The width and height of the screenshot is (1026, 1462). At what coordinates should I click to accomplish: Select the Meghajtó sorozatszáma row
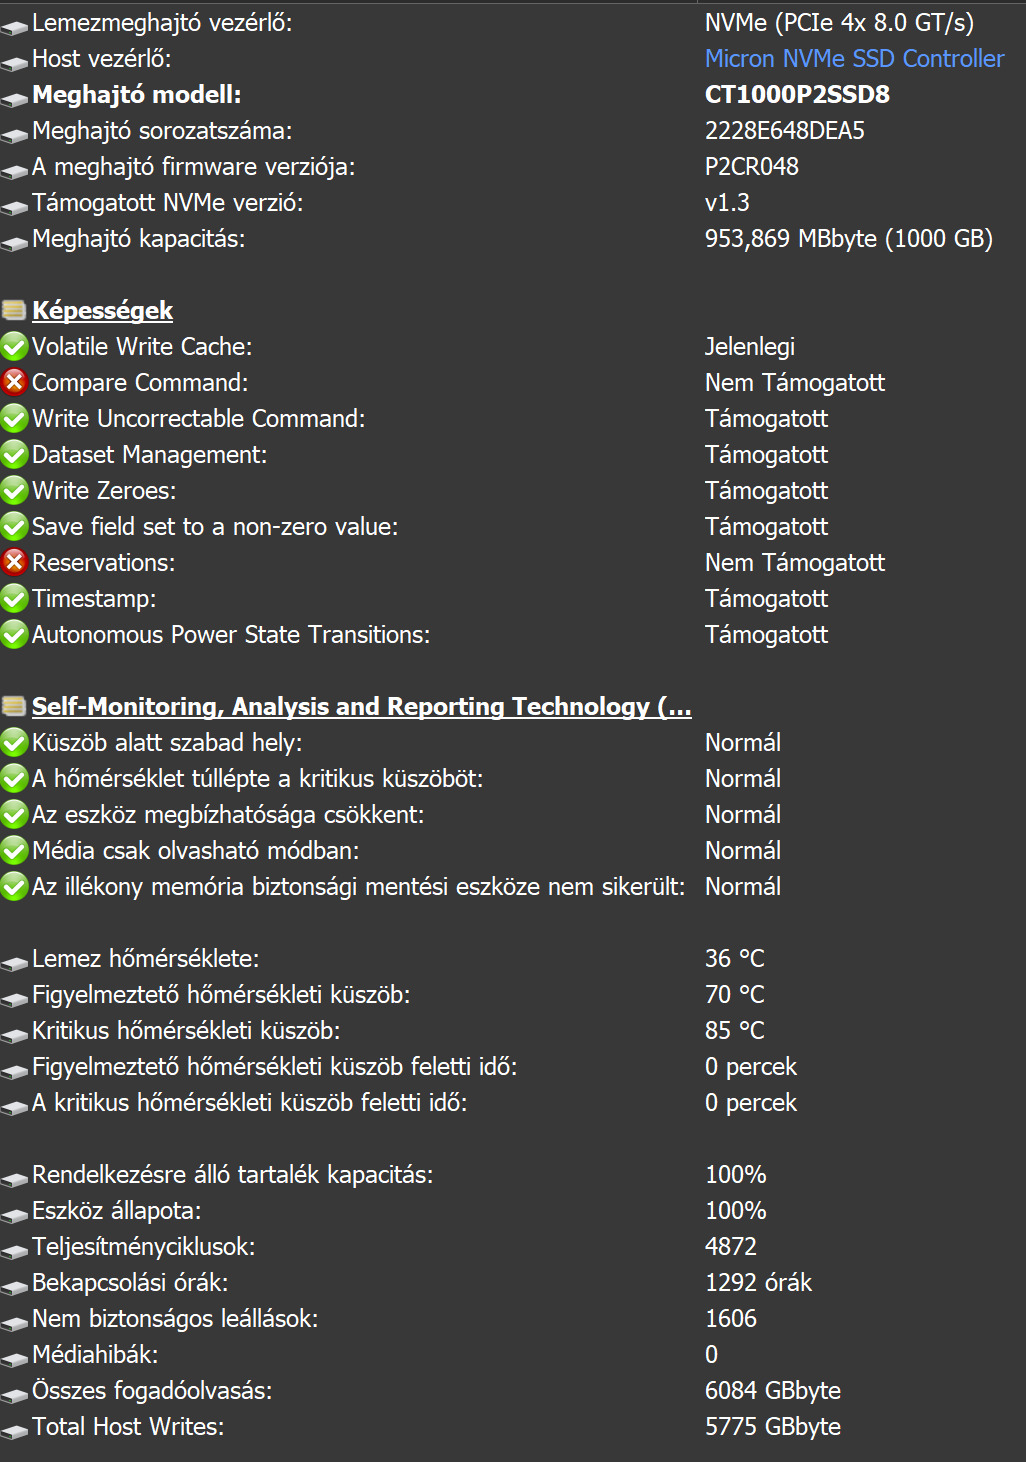[162, 131]
